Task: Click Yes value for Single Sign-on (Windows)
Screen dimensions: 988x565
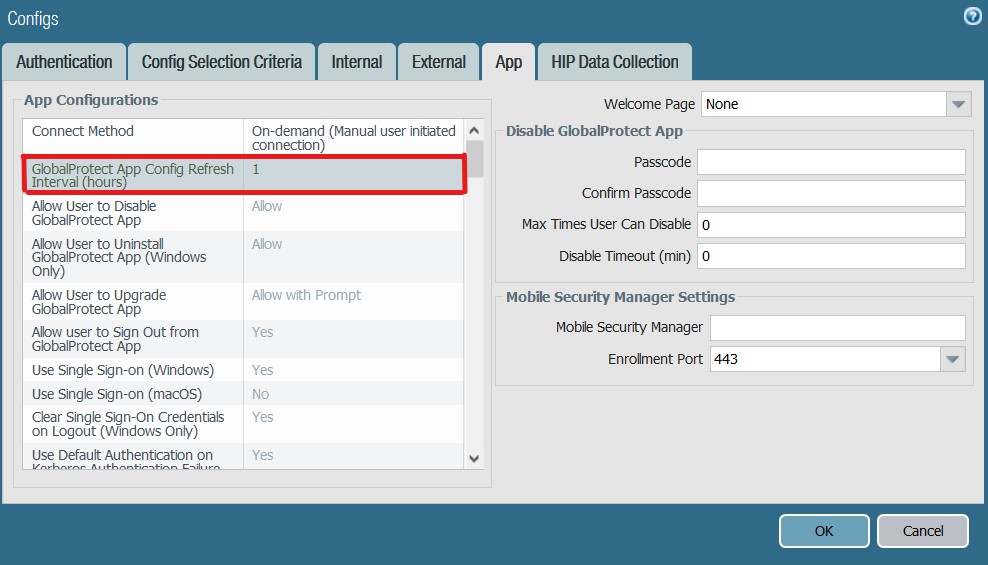Action: (262, 370)
